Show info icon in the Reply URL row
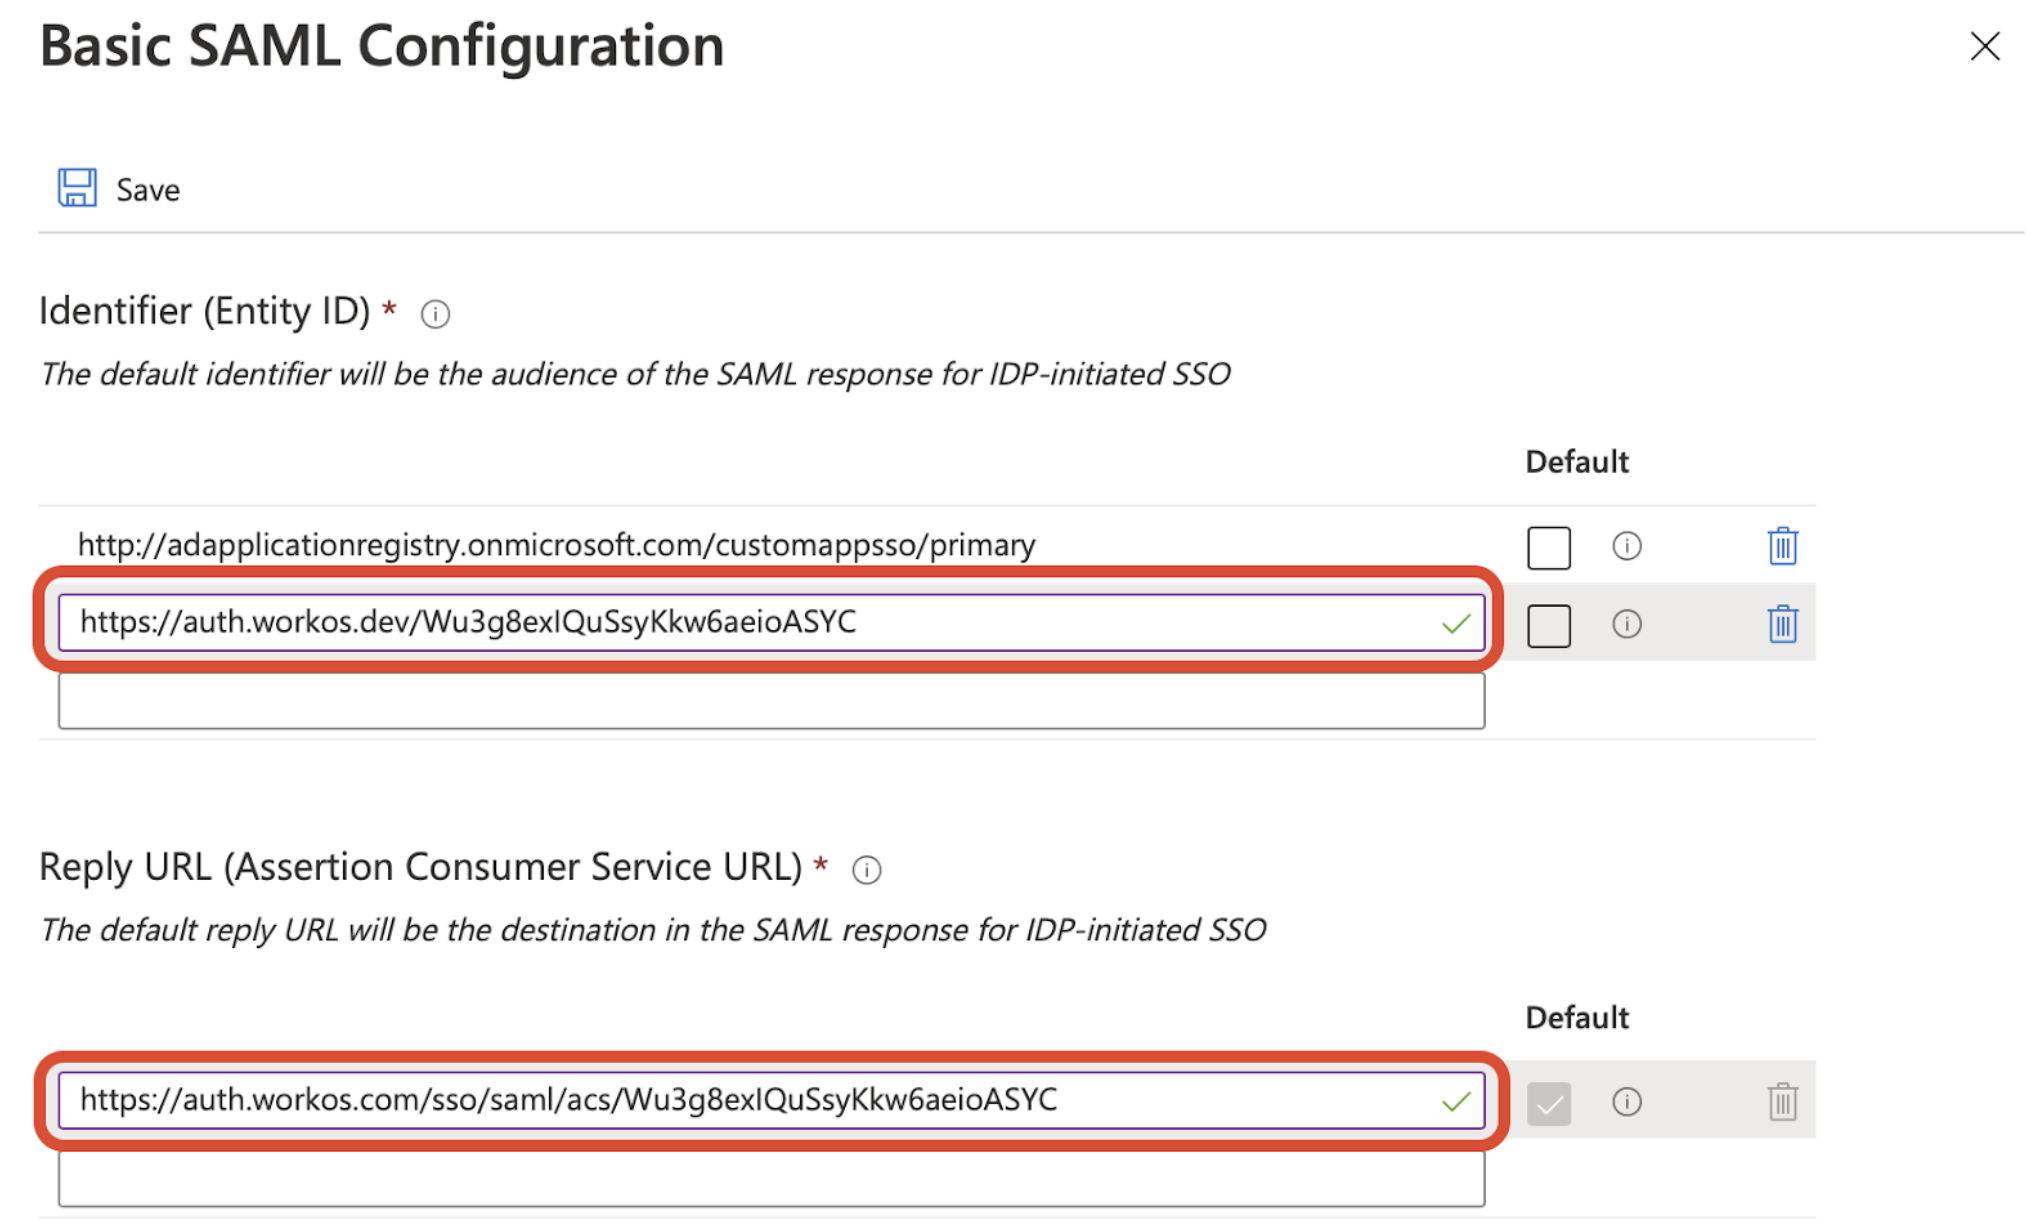Screen dimensions: 2034x1224 pyautogui.click(x=1627, y=1102)
